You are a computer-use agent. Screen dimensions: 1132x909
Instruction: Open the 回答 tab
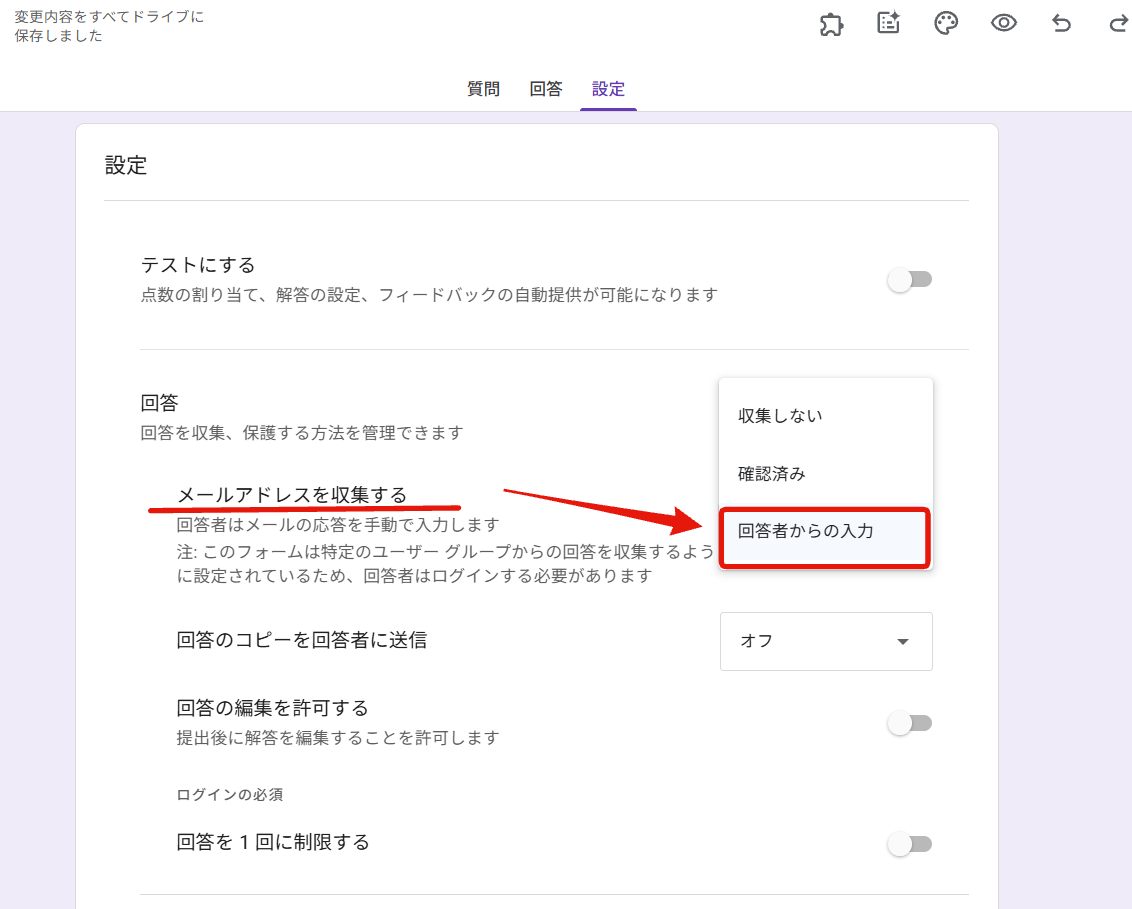pos(546,89)
